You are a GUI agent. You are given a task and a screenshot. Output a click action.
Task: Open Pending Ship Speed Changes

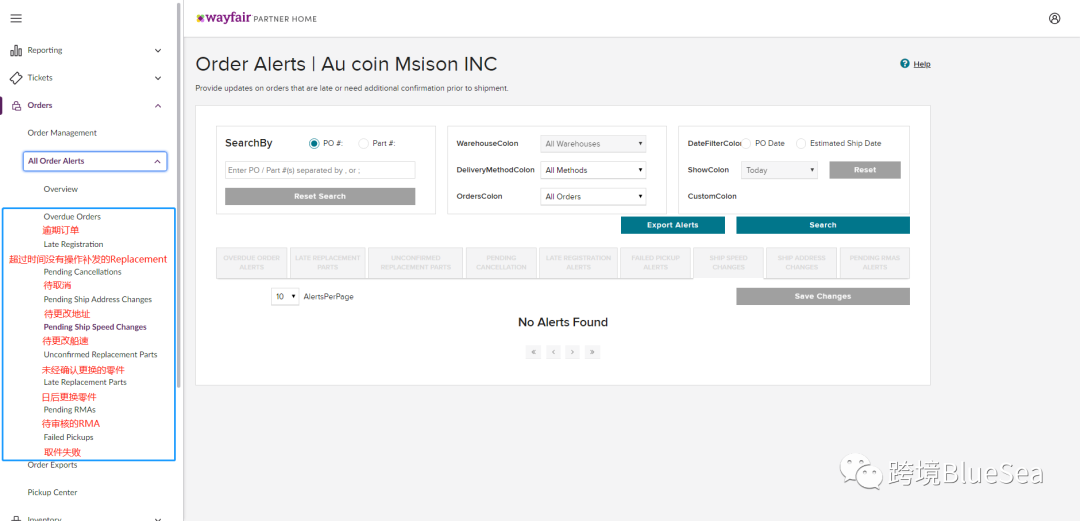pos(94,327)
